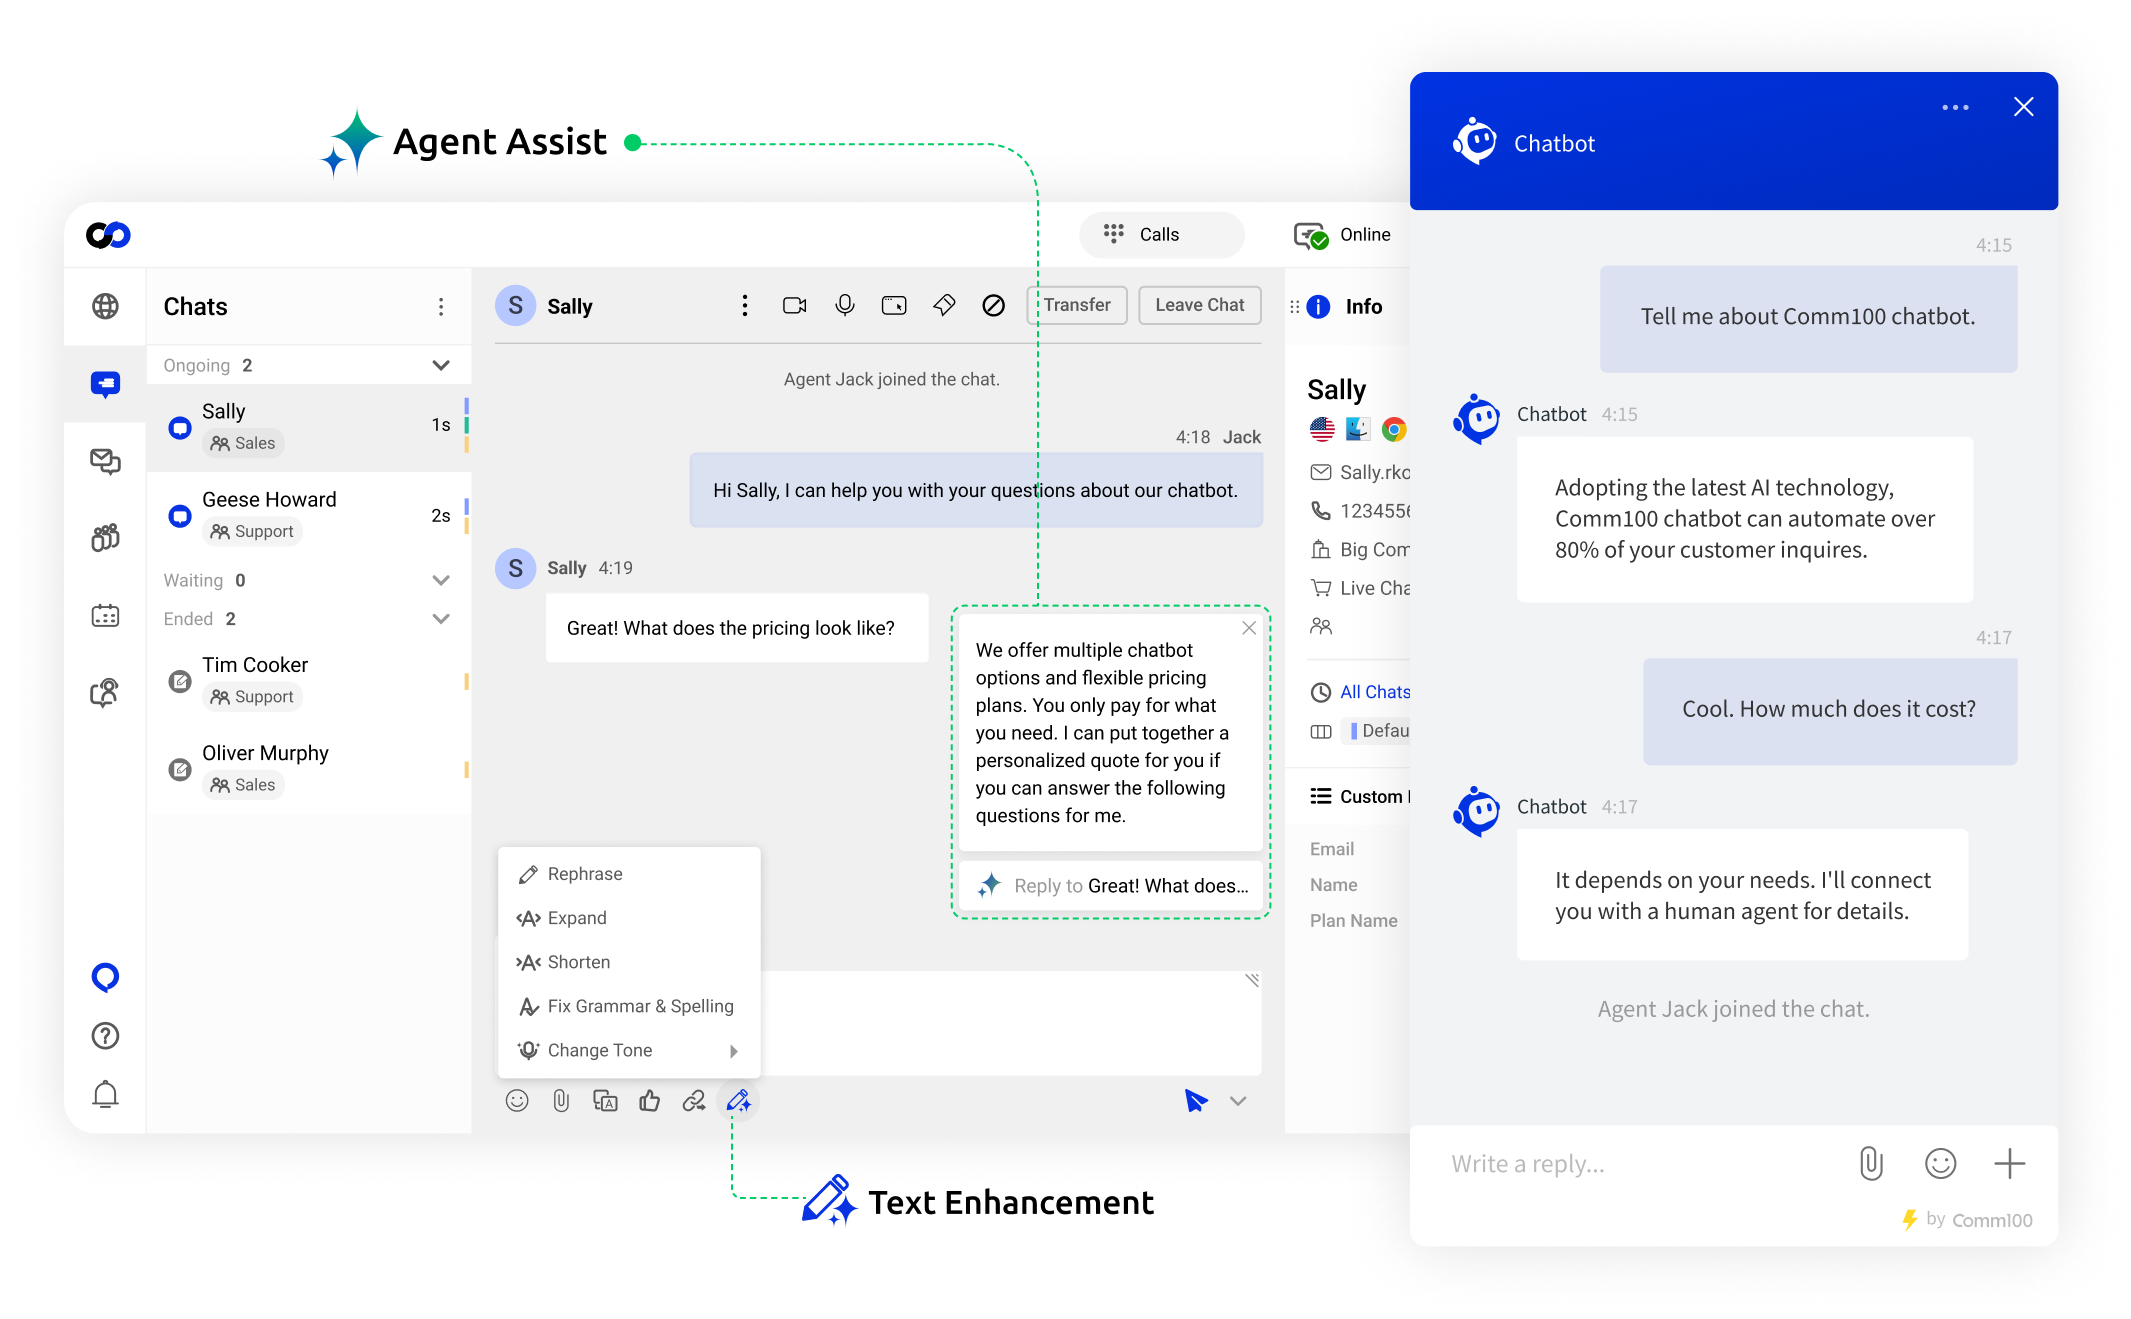Click the Custom fields section header

(x=1360, y=796)
